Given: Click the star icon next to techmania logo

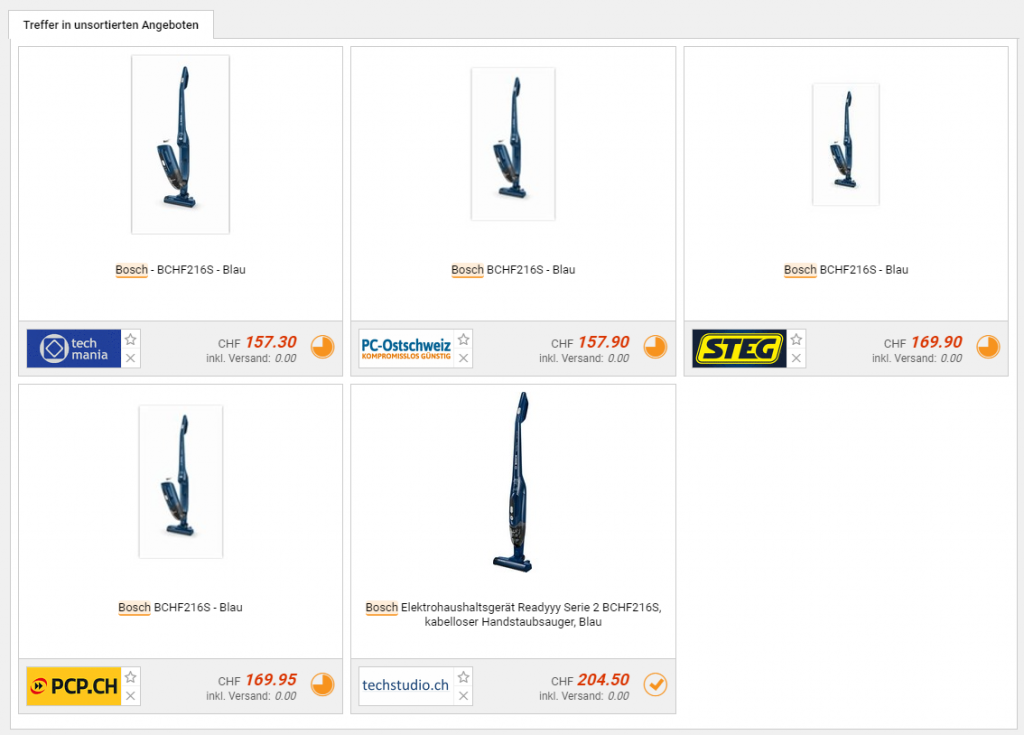Looking at the screenshot, I should click(131, 339).
